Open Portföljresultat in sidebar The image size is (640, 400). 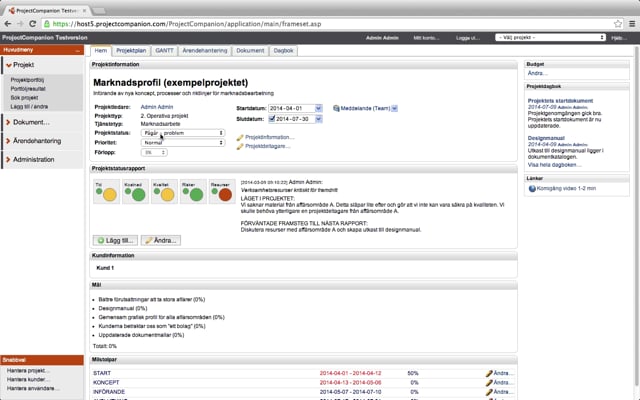tap(28, 89)
